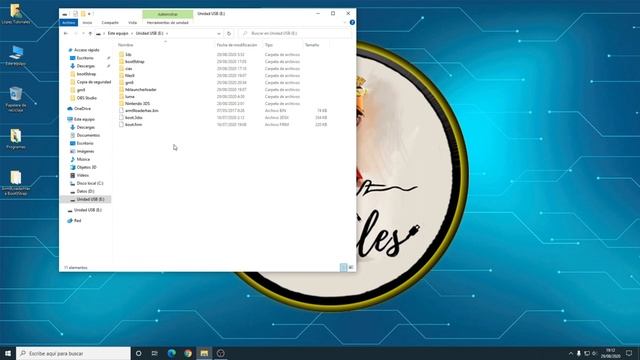This screenshot has height=360, width=640.
Task: Expand recent locations dropdown near nav arrows
Action: point(84,33)
